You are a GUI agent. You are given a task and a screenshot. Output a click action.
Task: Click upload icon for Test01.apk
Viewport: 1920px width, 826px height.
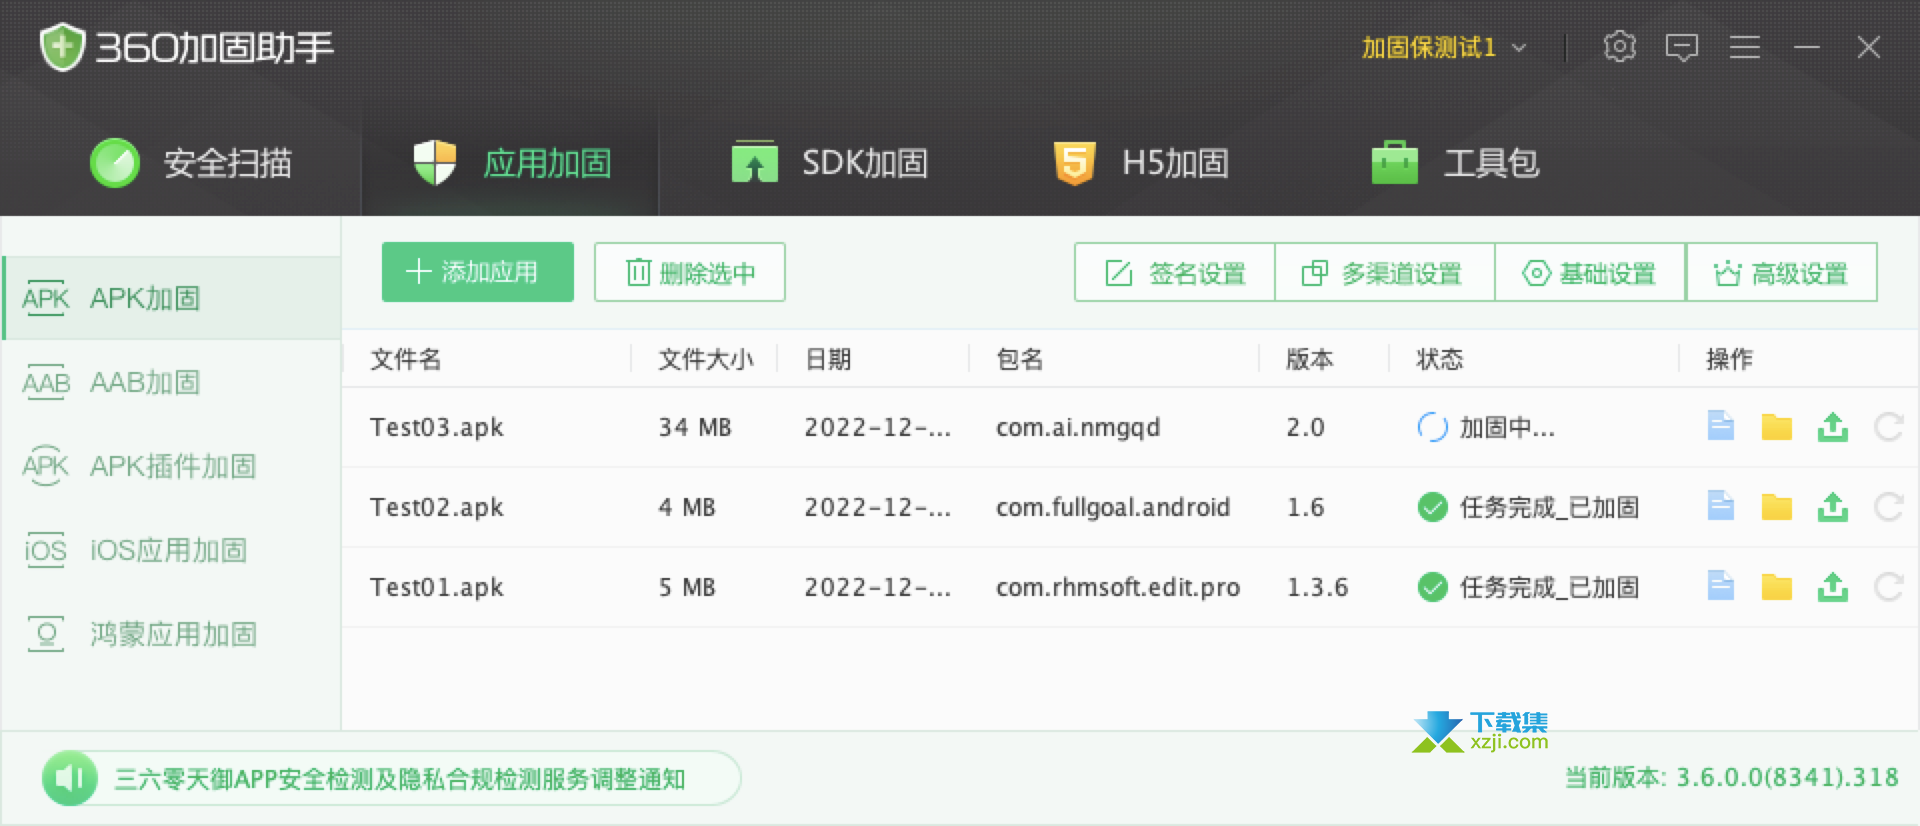tap(1832, 587)
